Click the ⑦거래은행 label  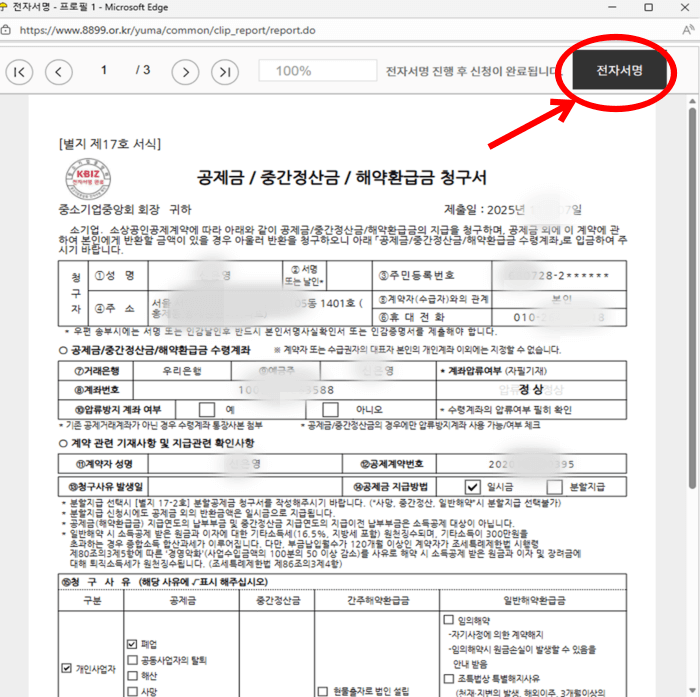tap(96, 371)
